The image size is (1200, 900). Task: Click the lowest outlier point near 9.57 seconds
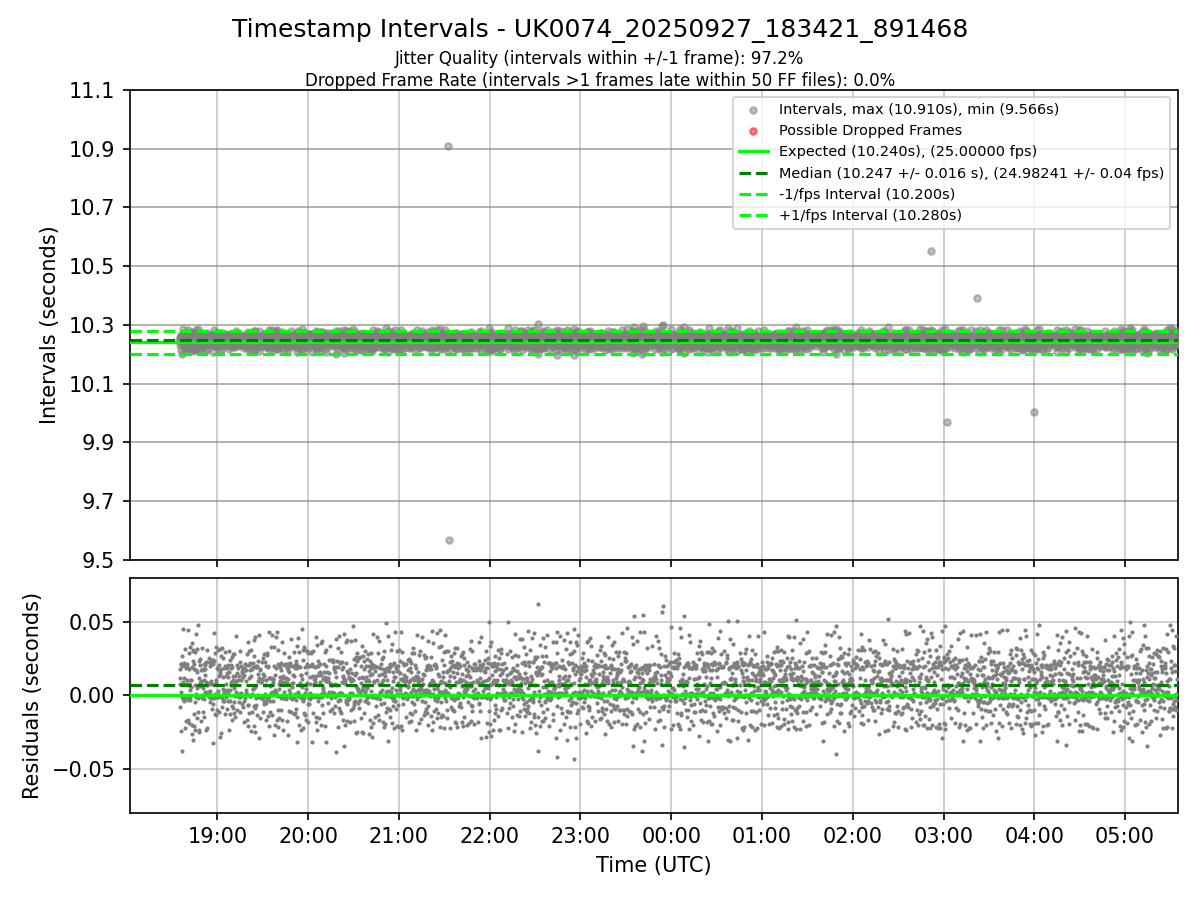click(449, 540)
